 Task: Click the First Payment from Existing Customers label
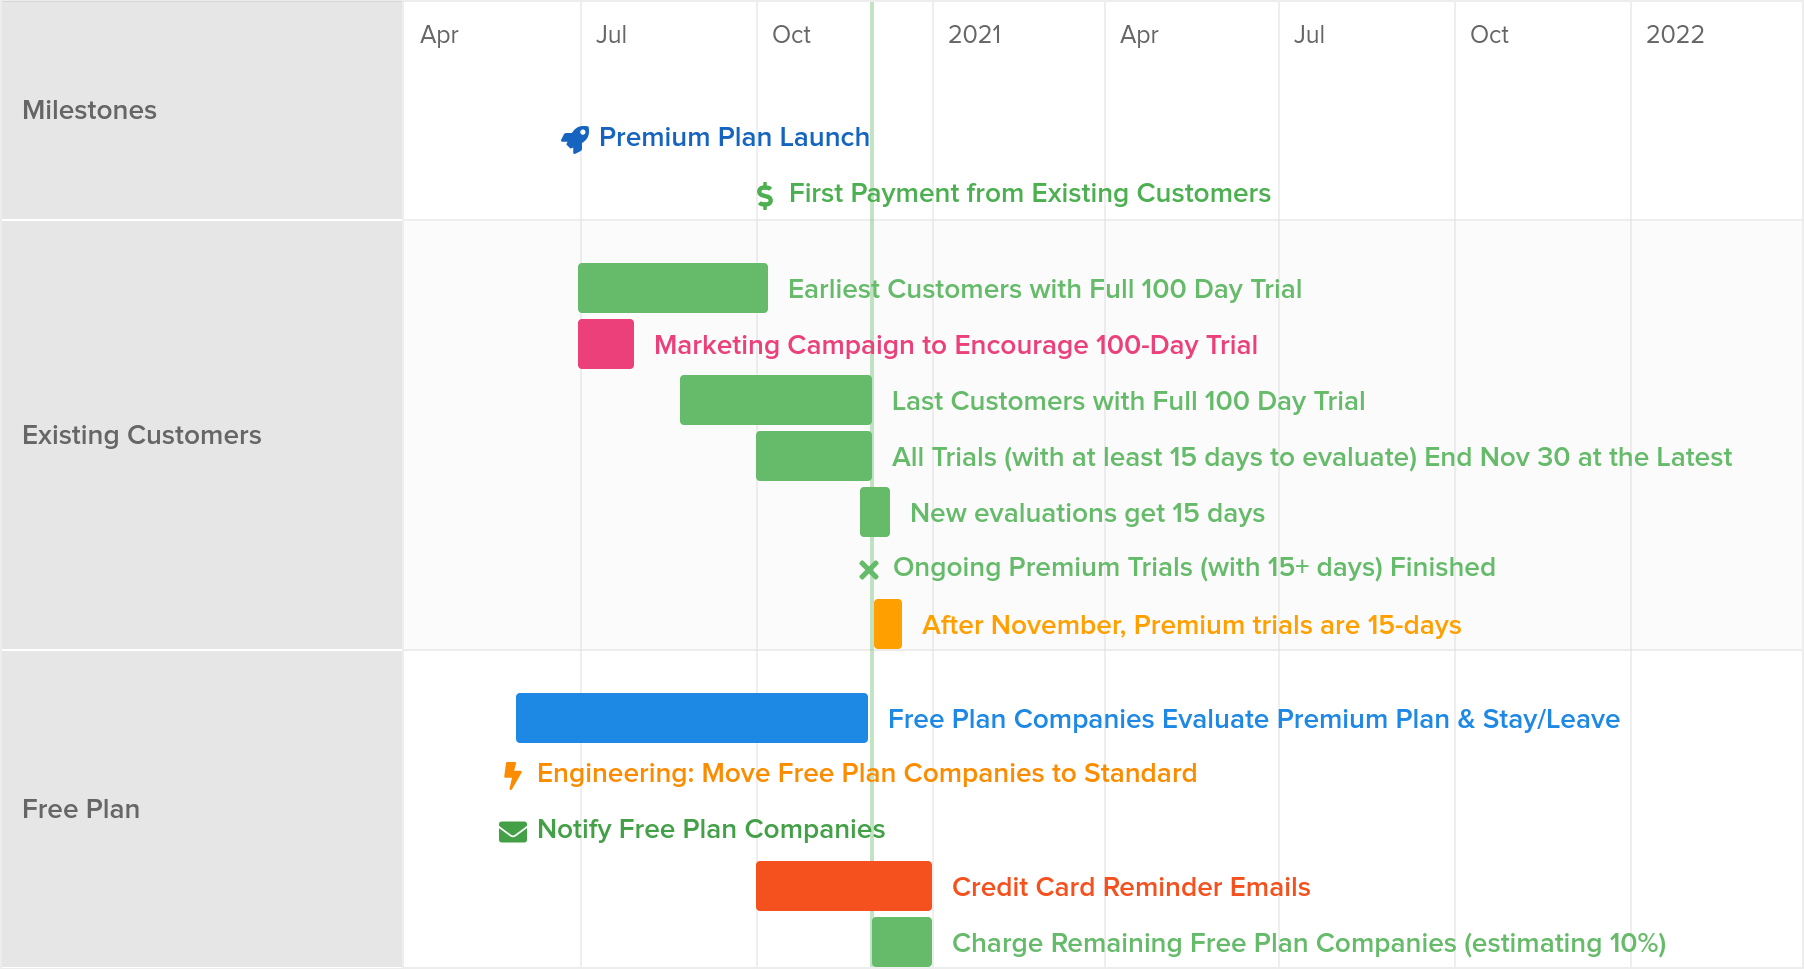1030,193
